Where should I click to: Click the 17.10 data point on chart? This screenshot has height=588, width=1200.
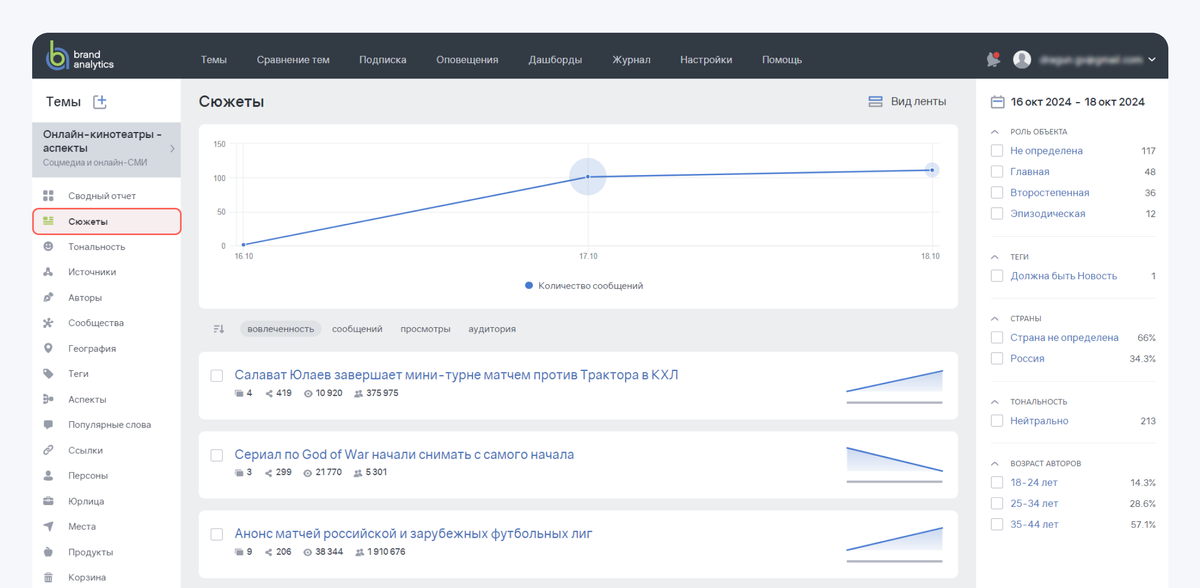point(588,177)
